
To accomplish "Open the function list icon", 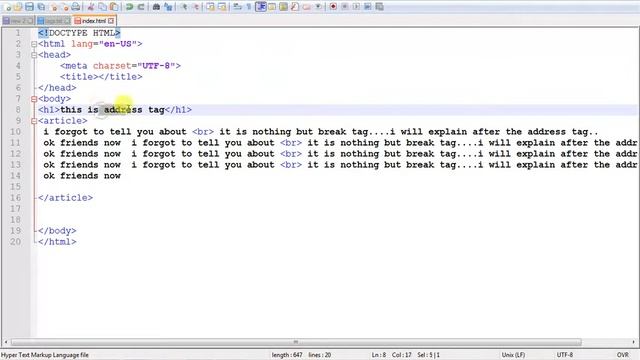I will click(x=295, y=7).
